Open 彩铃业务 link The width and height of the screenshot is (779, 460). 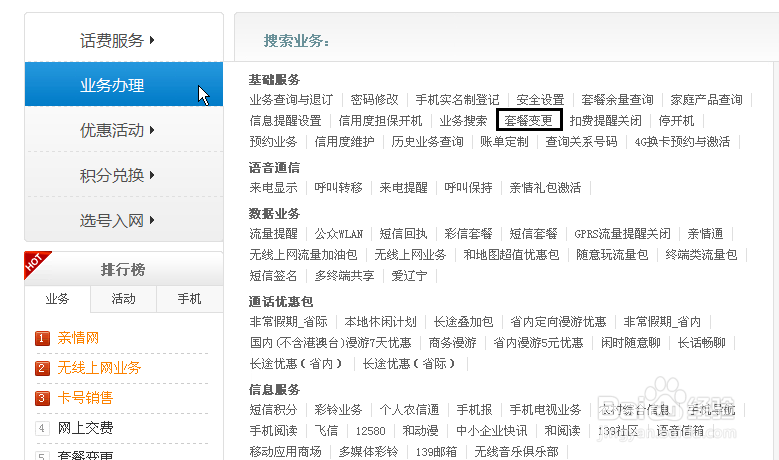pos(338,410)
